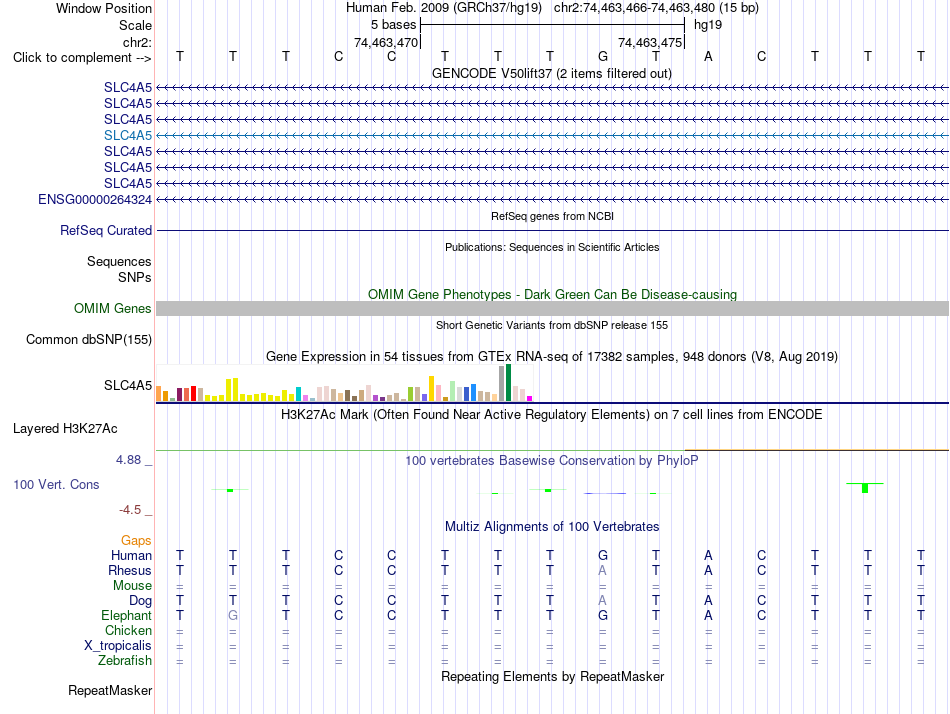Click the SNPs subtrack label
The width and height of the screenshot is (950, 714).
135,277
